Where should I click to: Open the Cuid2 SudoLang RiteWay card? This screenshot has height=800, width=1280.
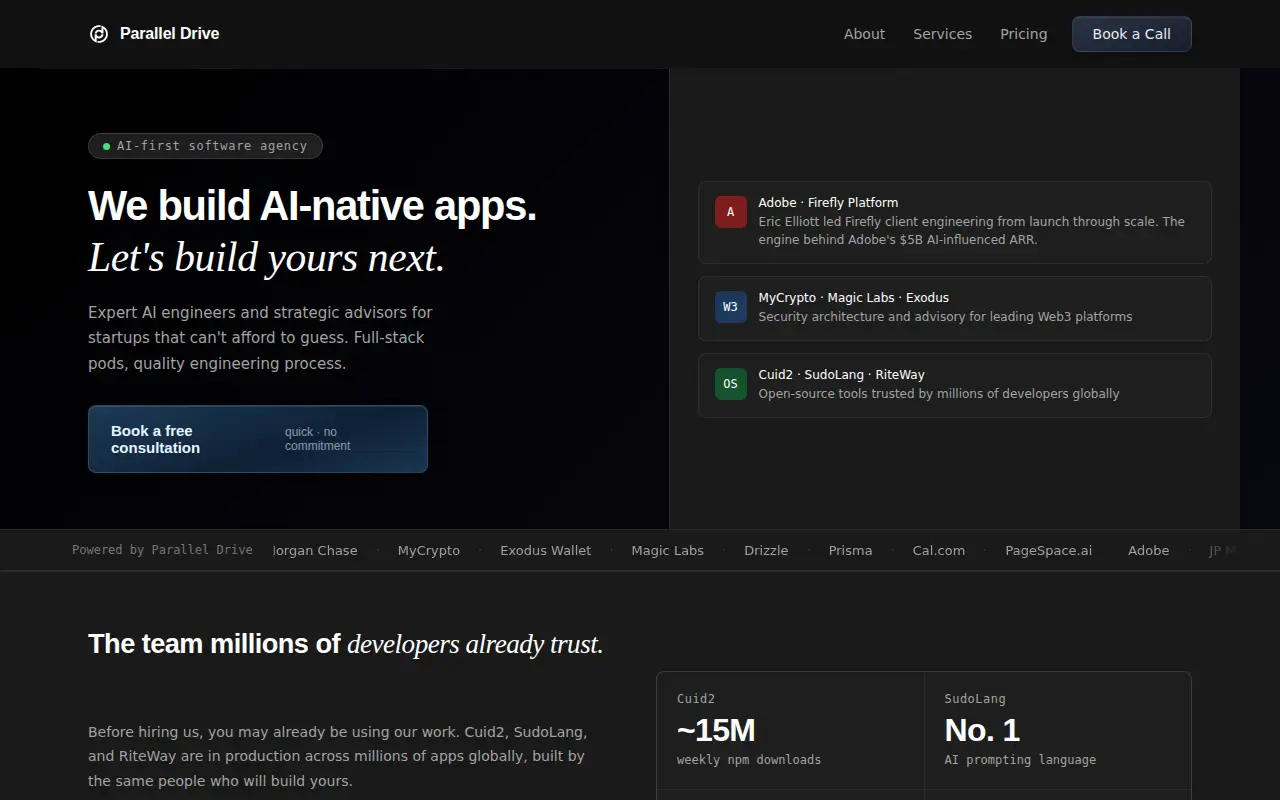[955, 385]
